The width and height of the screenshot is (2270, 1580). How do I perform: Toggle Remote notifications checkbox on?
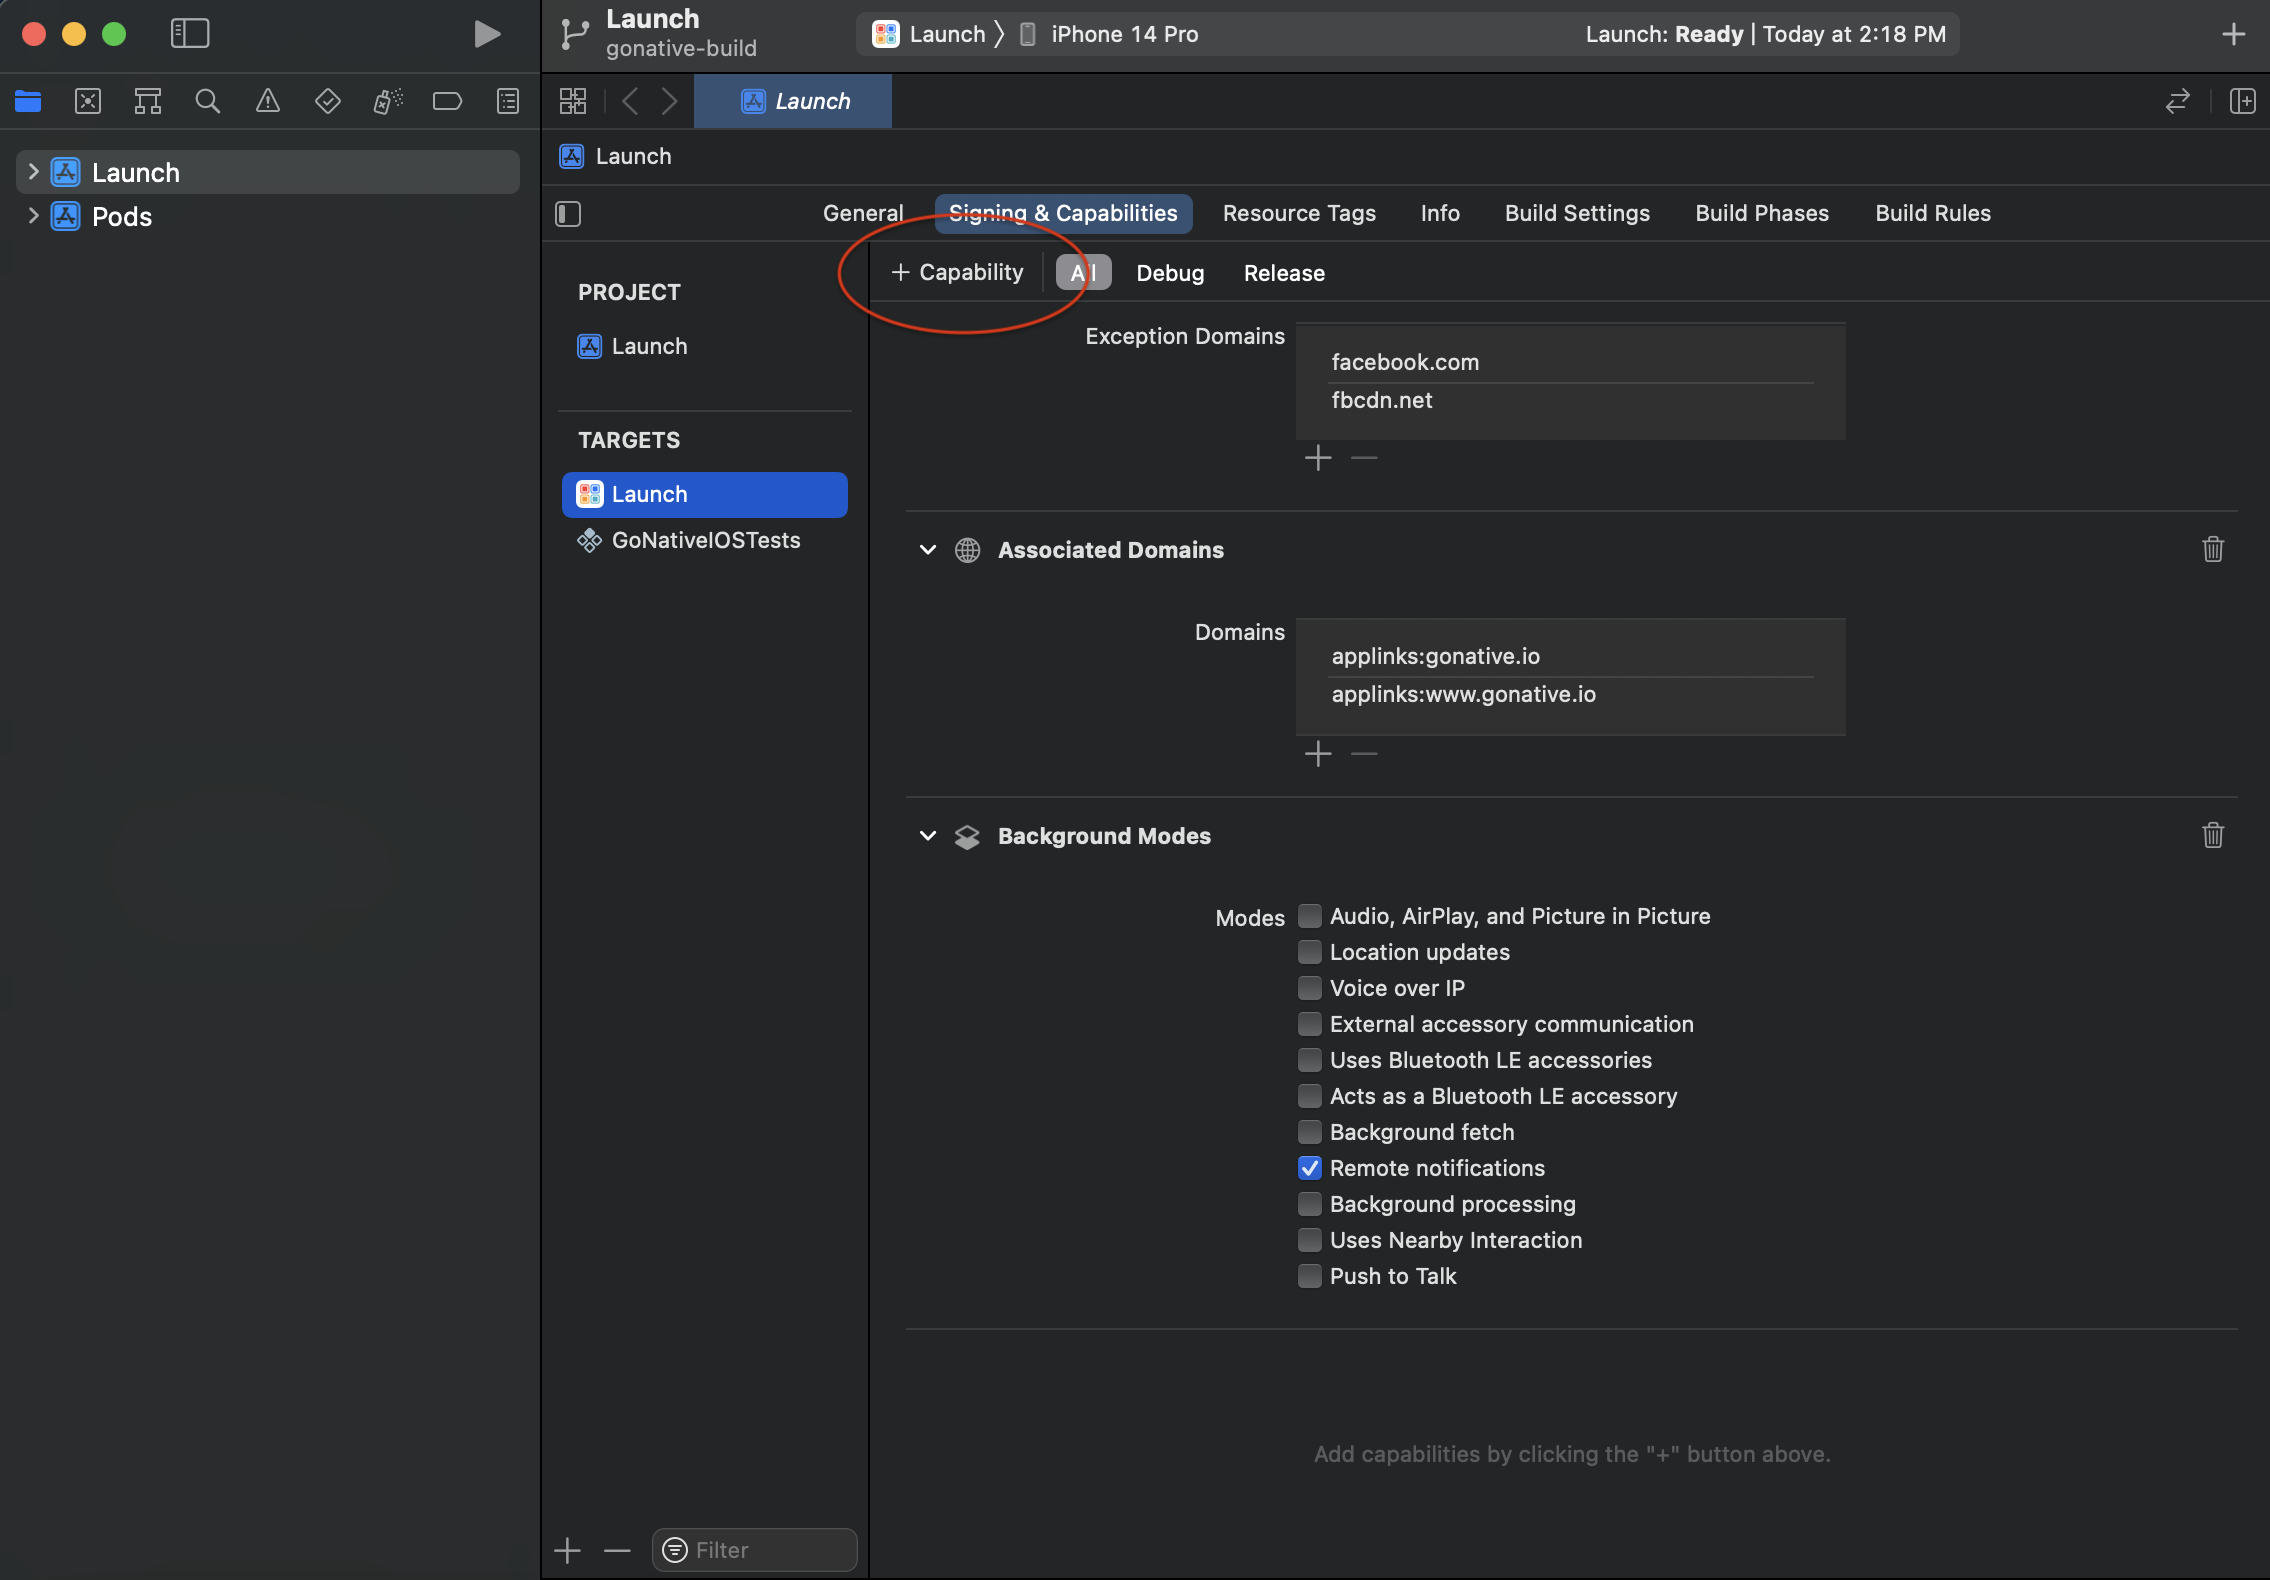click(x=1309, y=1168)
